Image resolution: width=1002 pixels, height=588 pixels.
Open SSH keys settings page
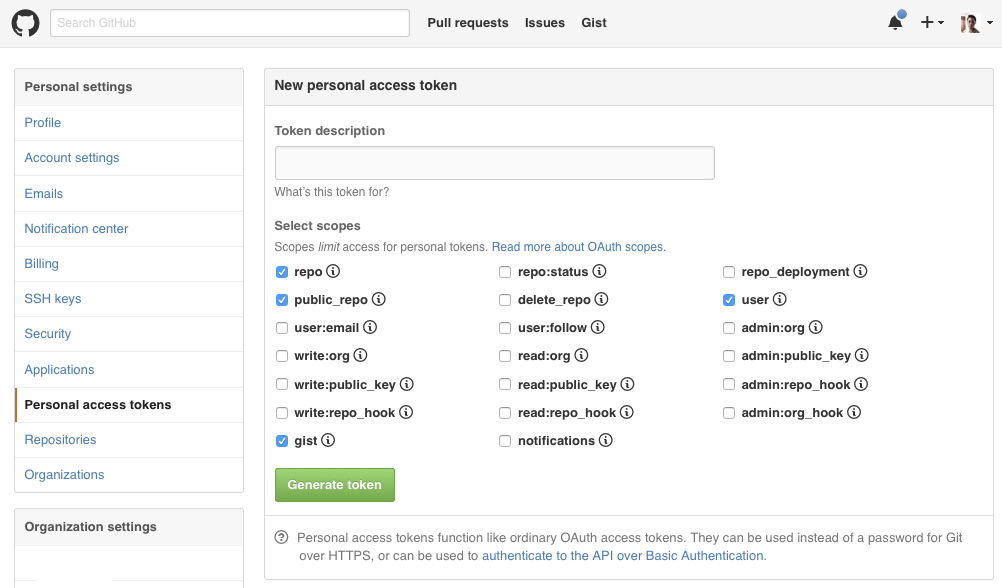53,299
